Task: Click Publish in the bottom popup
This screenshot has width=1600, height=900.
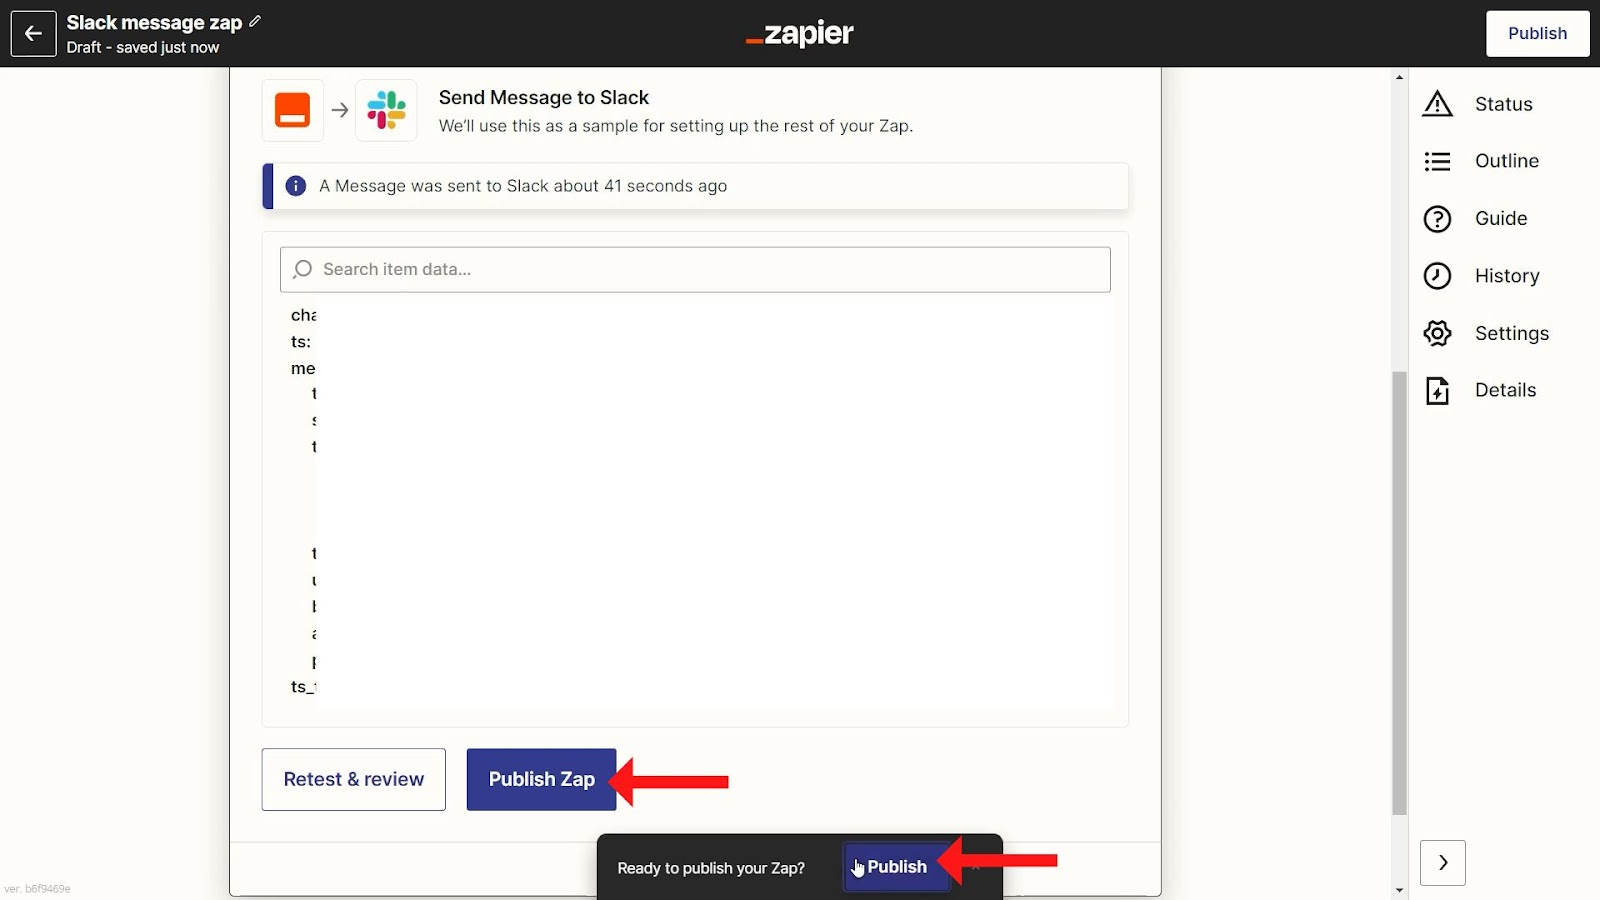Action: 896,867
